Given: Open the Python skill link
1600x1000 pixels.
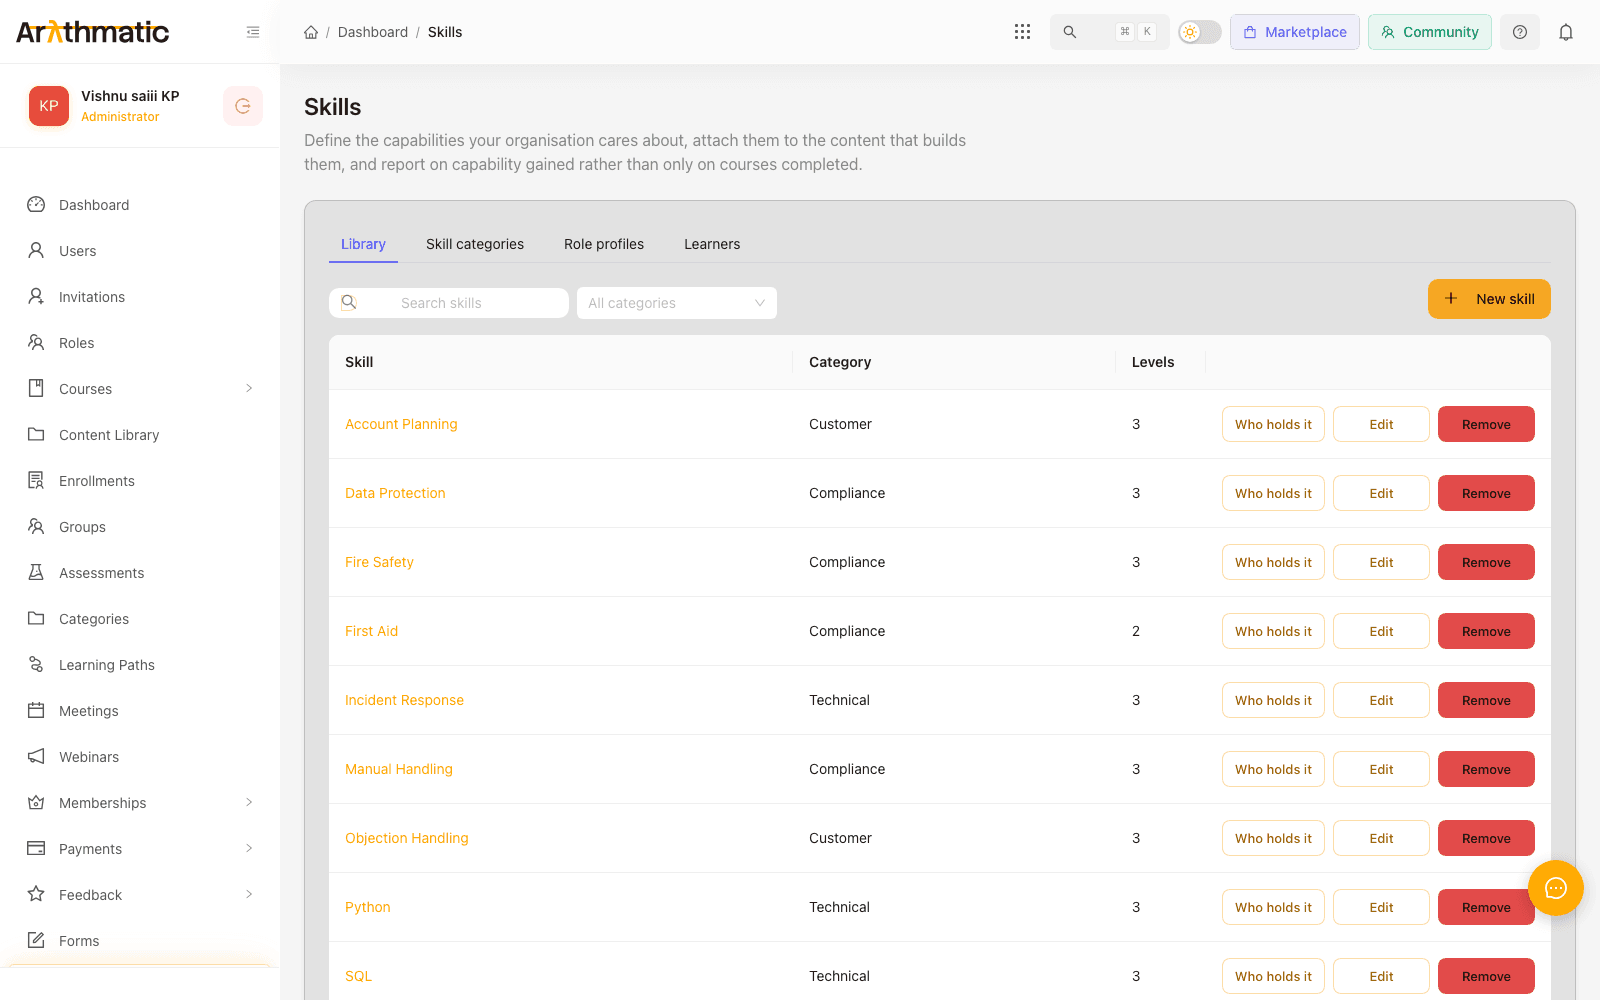Looking at the screenshot, I should 368,907.
